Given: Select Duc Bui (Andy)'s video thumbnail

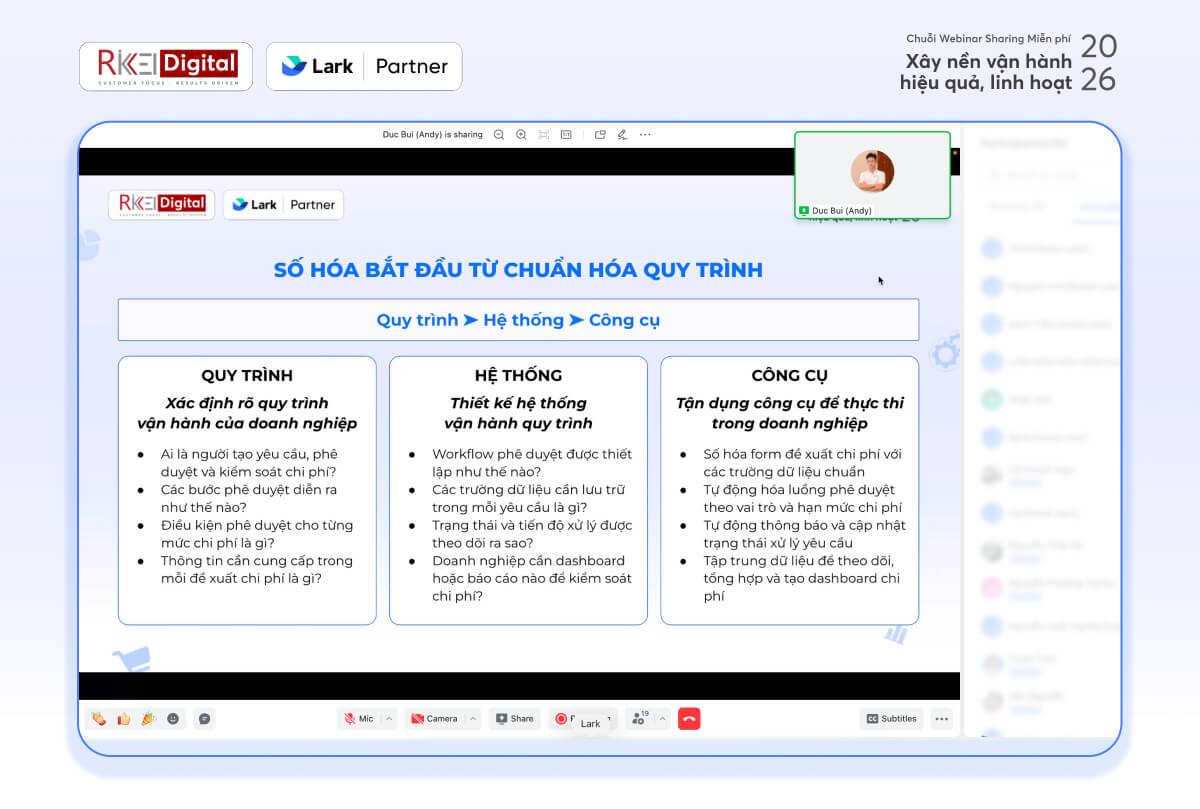Looking at the screenshot, I should pyautogui.click(x=871, y=175).
